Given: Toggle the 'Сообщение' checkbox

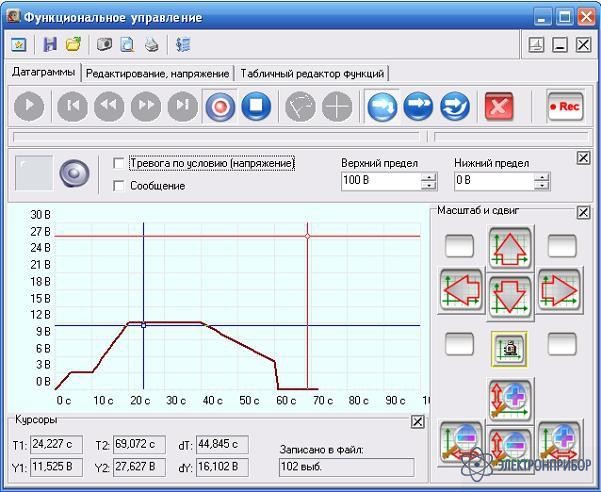Looking at the screenshot, I should (119, 185).
